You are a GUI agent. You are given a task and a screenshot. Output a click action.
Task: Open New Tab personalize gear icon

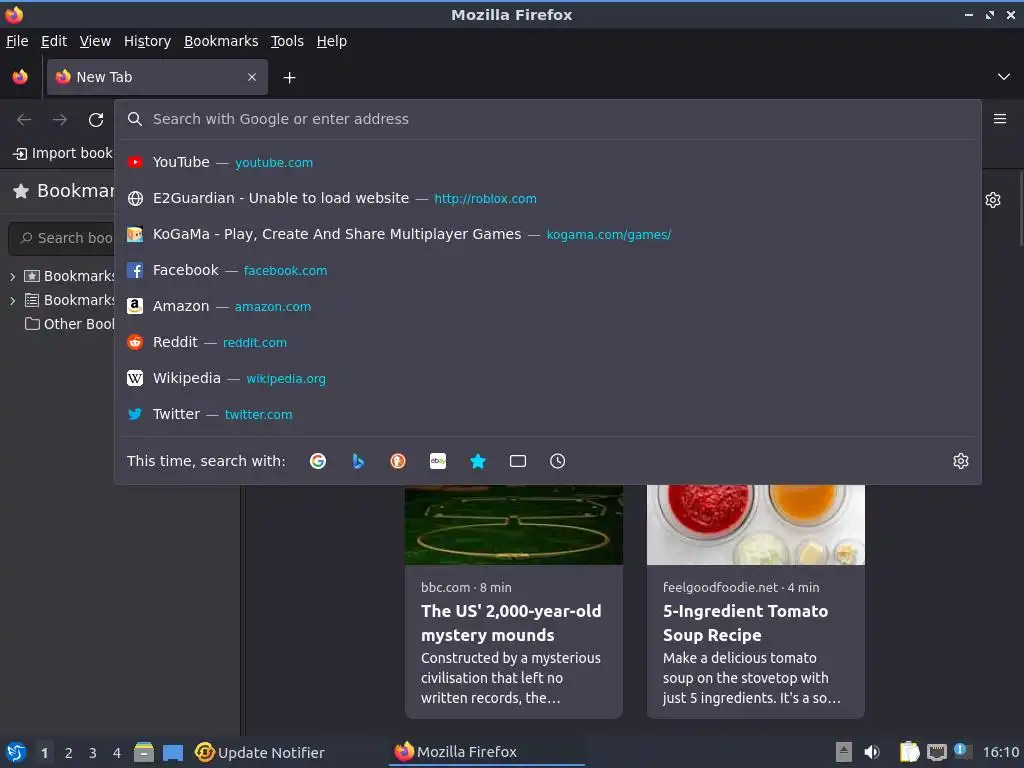[993, 200]
